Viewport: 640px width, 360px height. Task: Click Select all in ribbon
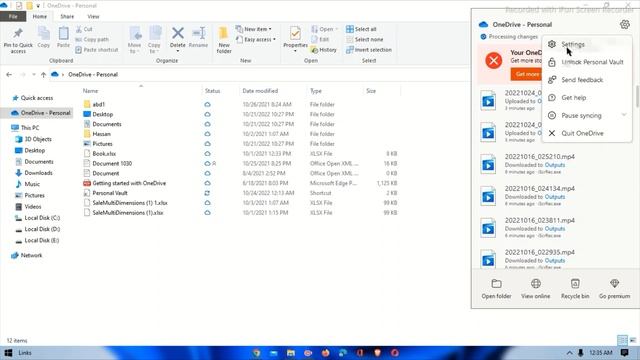pyautogui.click(x=361, y=29)
